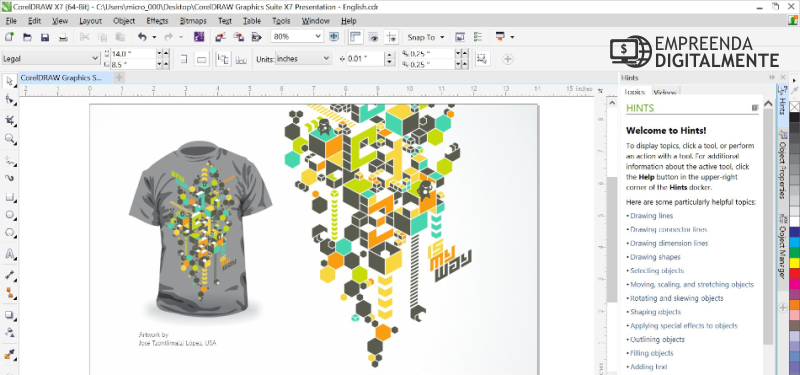Viewport: 800px width, 375px height.
Task: Click the Open file icon
Action: [x=27, y=37]
